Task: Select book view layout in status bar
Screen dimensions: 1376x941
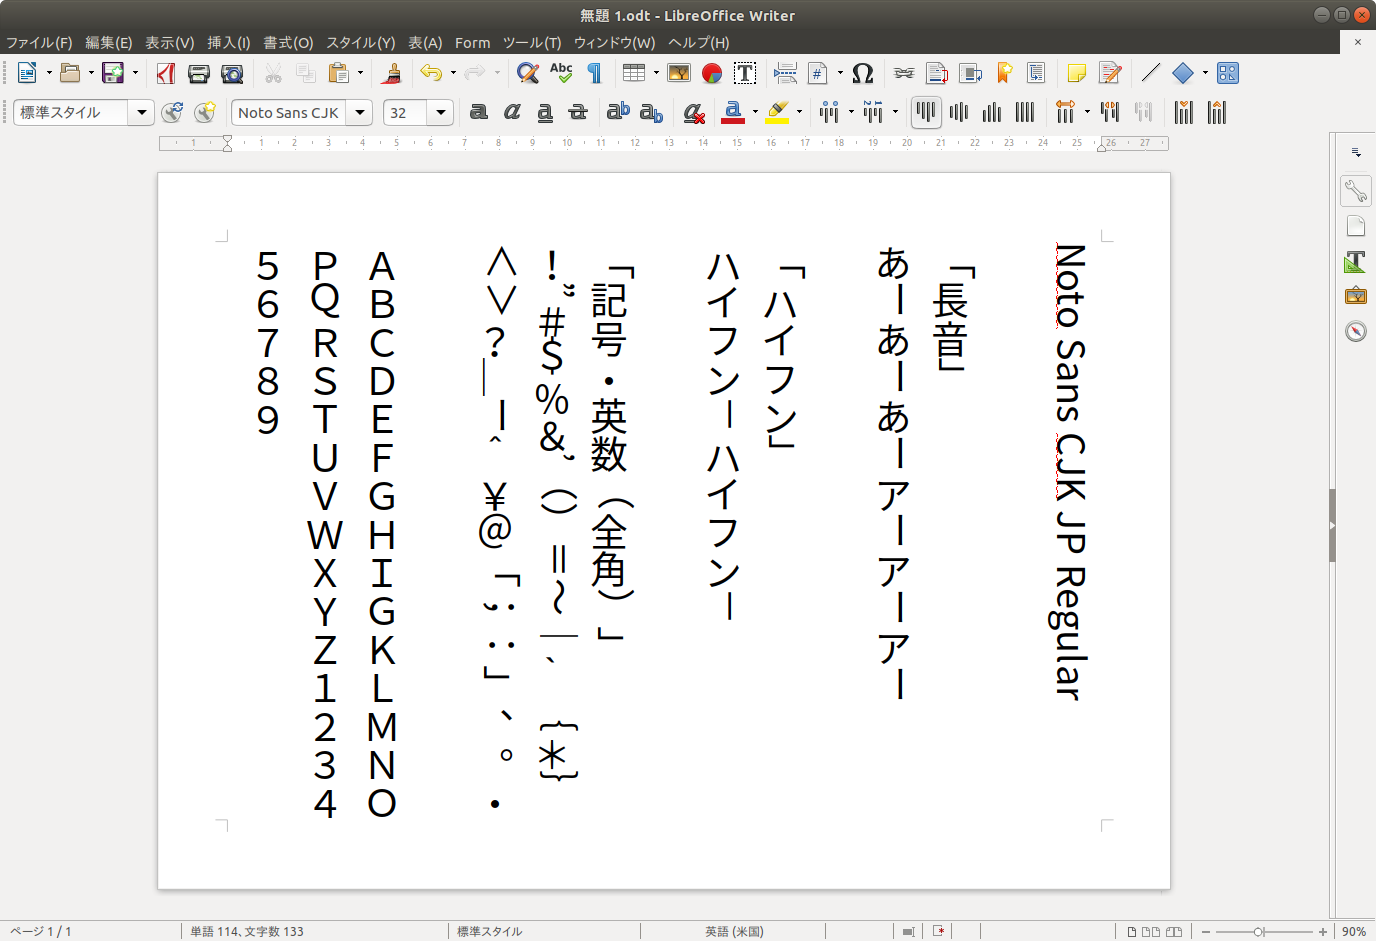Action: tap(1174, 932)
